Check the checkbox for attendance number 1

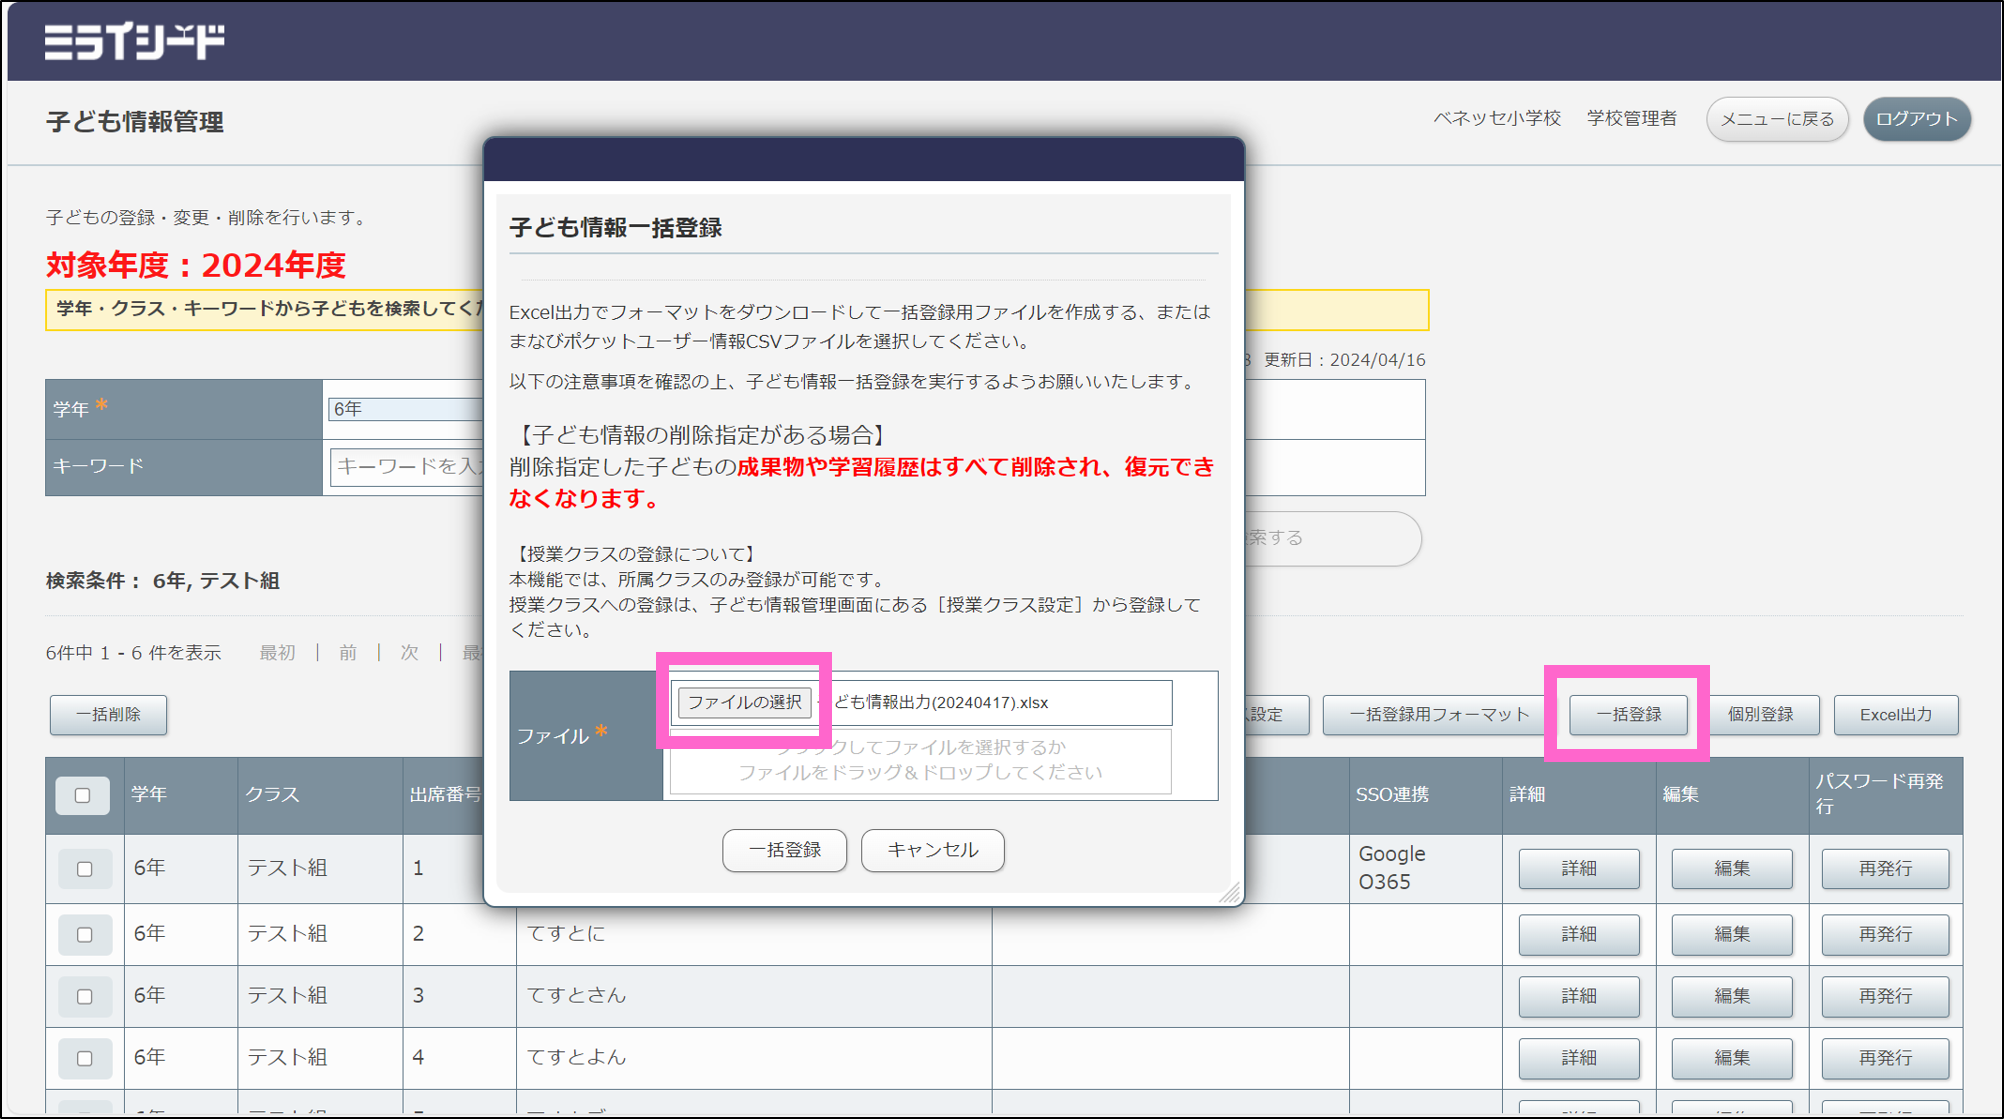pos(84,868)
